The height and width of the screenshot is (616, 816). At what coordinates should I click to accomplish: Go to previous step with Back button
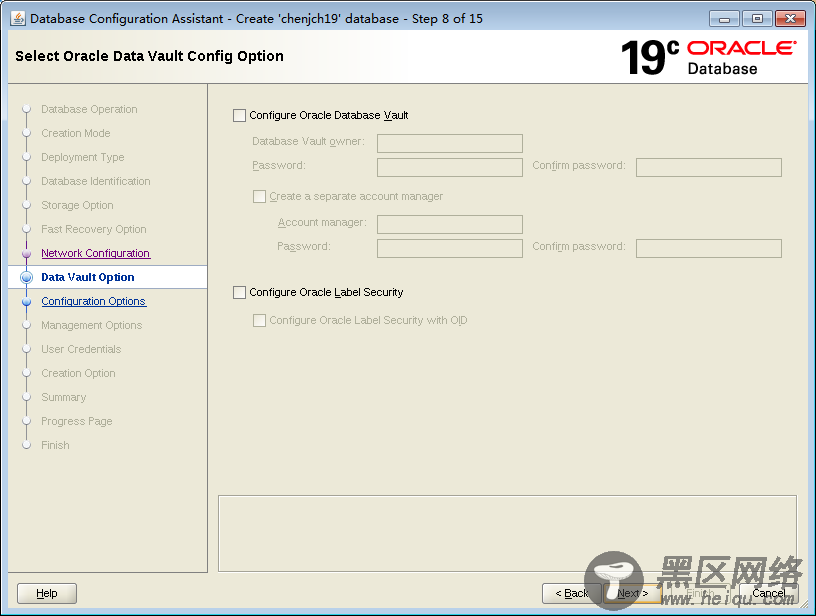(x=571, y=593)
